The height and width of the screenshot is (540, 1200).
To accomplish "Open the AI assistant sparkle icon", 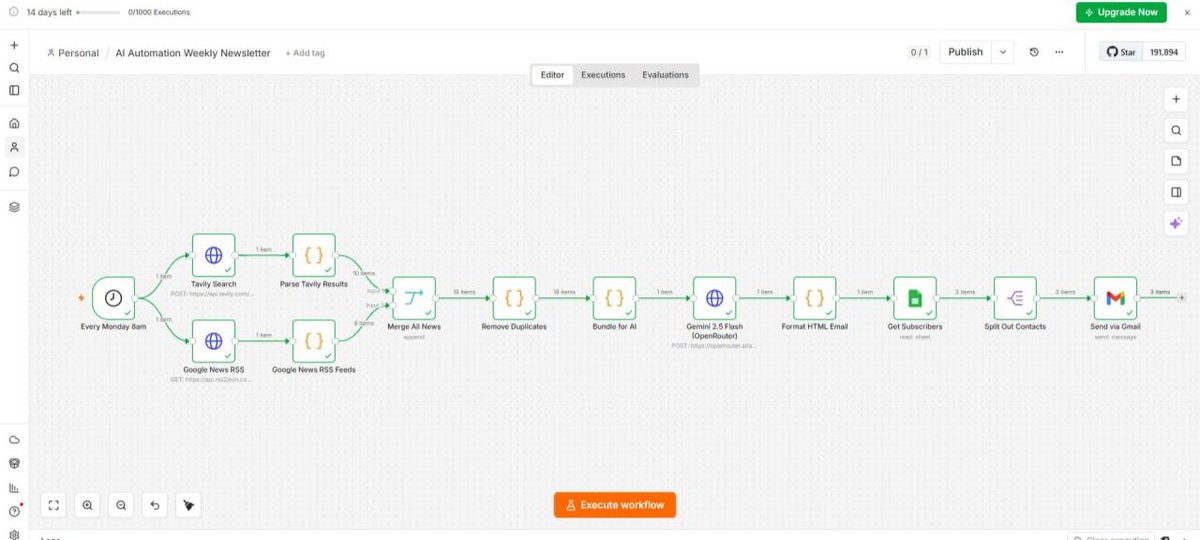I will point(1176,223).
